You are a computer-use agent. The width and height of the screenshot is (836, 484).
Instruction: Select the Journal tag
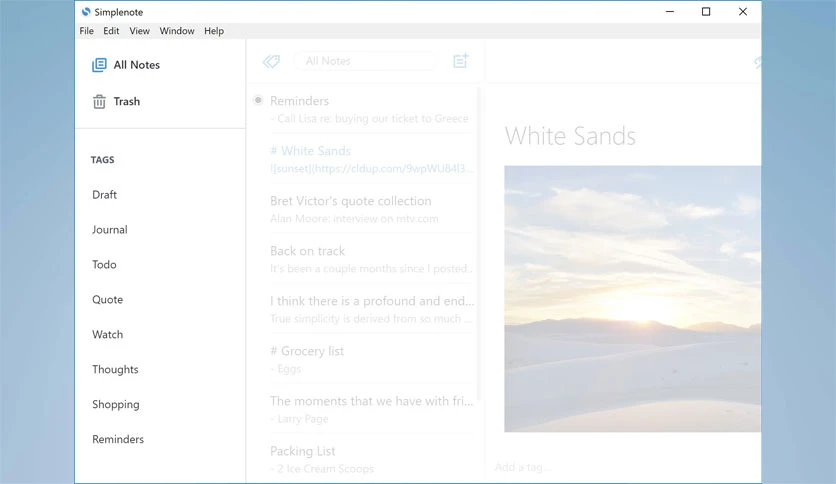(x=109, y=230)
